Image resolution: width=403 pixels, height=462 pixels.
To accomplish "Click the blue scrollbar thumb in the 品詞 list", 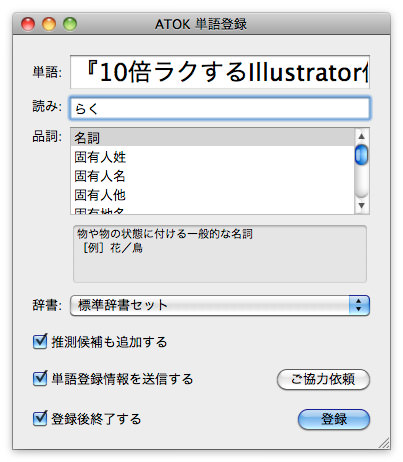I will point(361,155).
